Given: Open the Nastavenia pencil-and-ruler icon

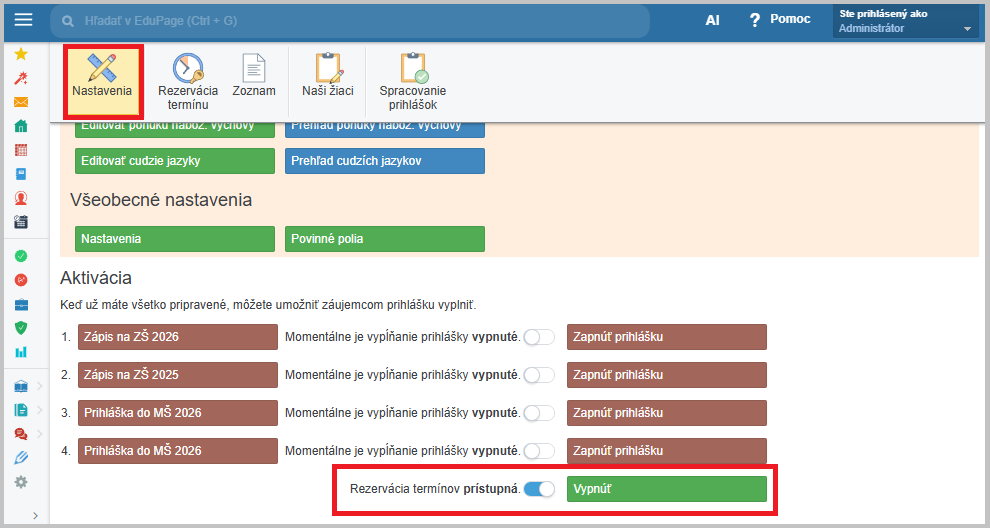Looking at the screenshot, I should click(102, 69).
